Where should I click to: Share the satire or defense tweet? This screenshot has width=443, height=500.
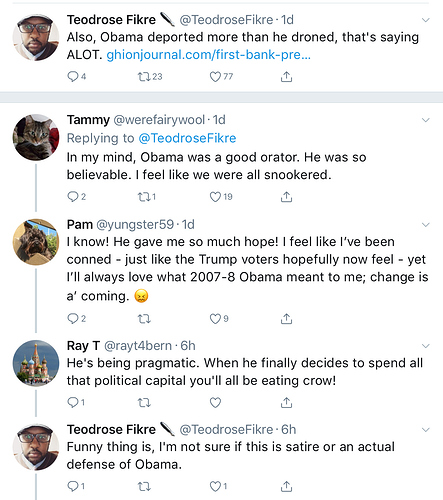click(x=286, y=486)
